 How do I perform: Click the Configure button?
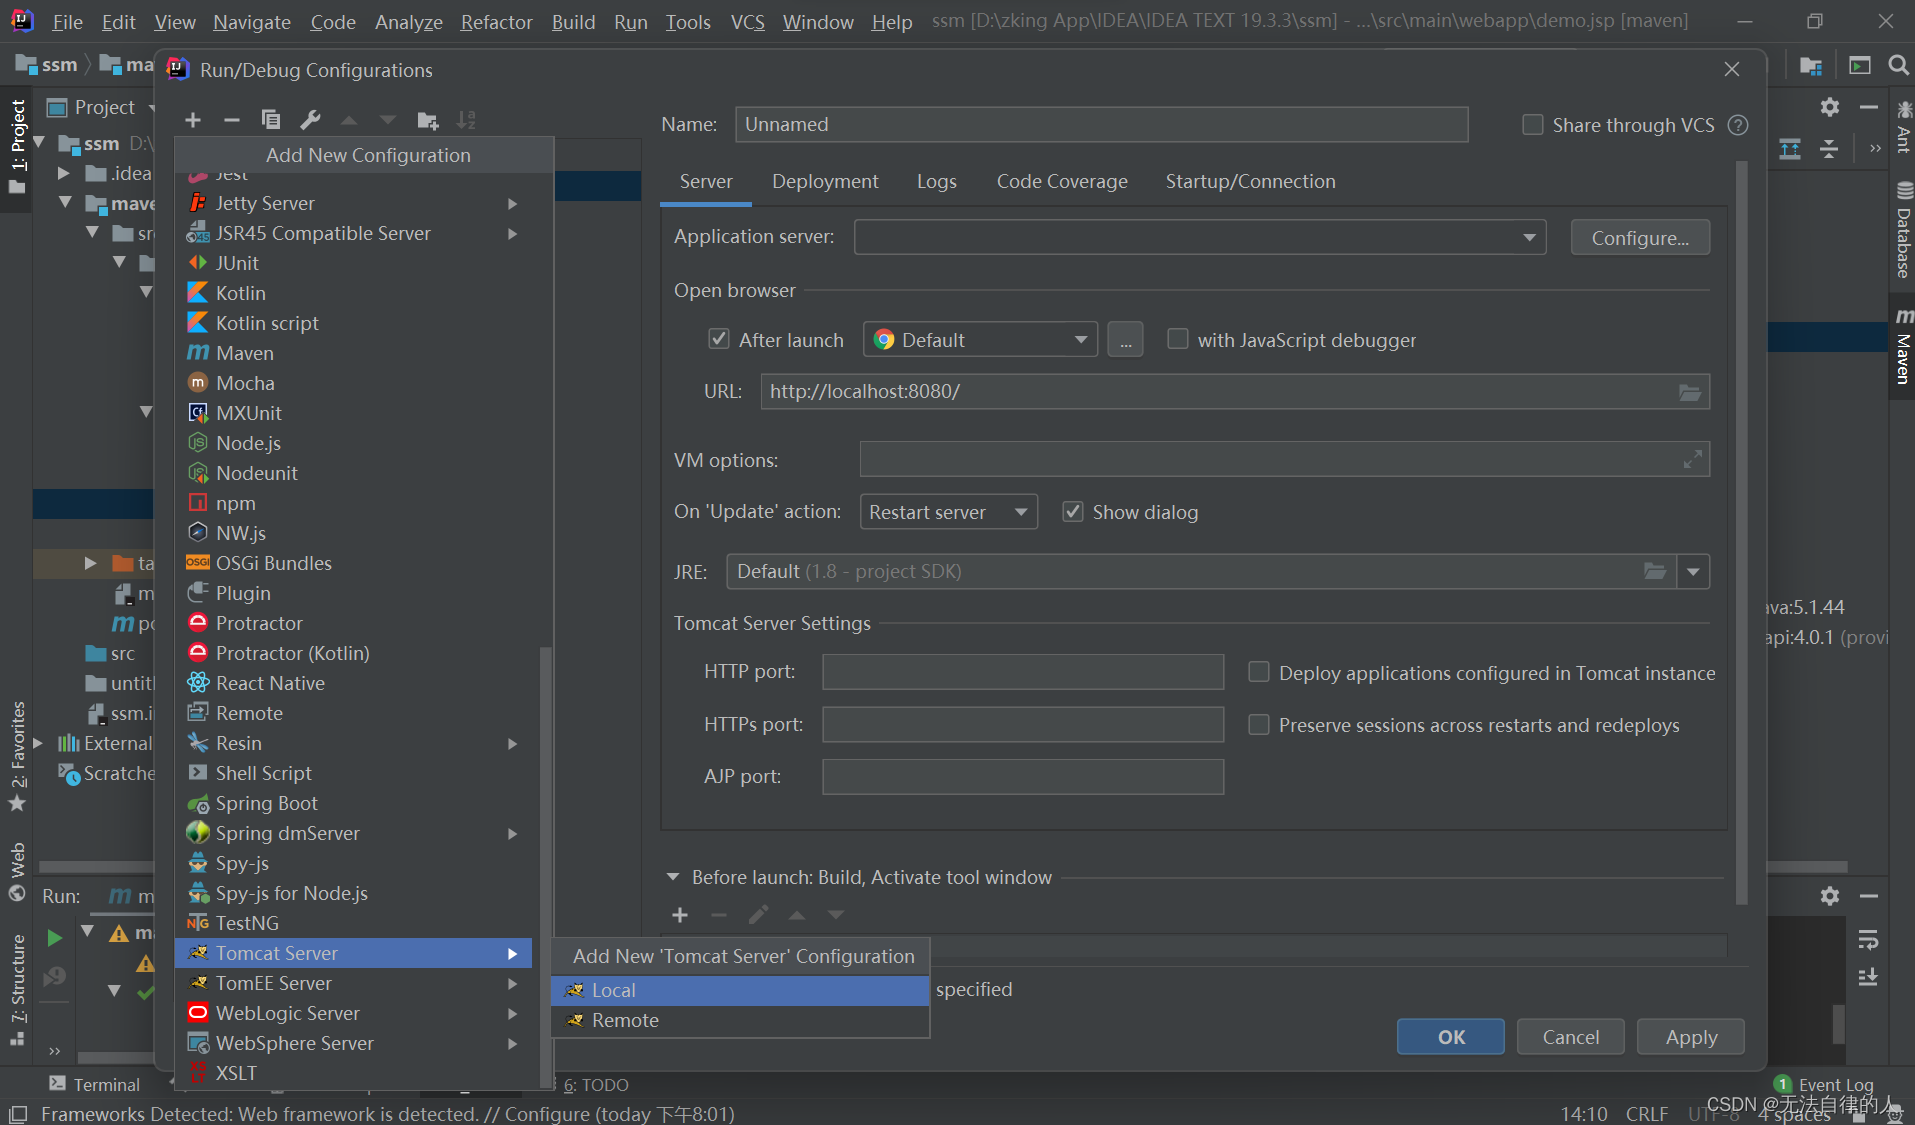point(1639,237)
